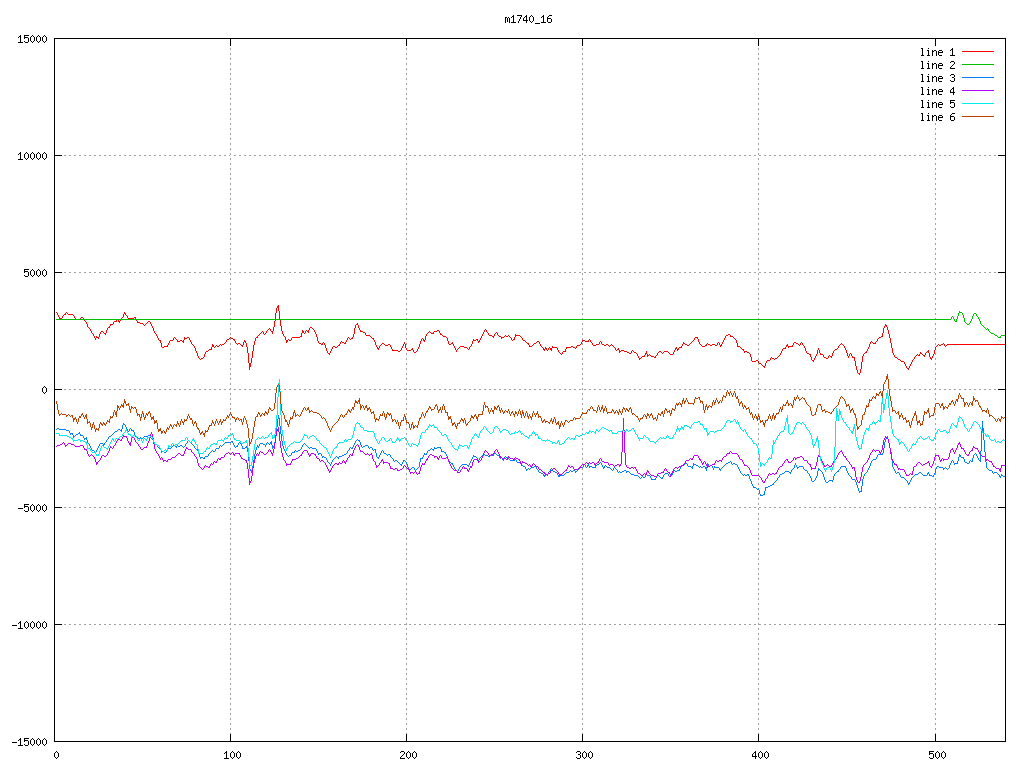Click the -5000 y-axis tick label
The width and height of the screenshot is (1024, 768).
31,507
